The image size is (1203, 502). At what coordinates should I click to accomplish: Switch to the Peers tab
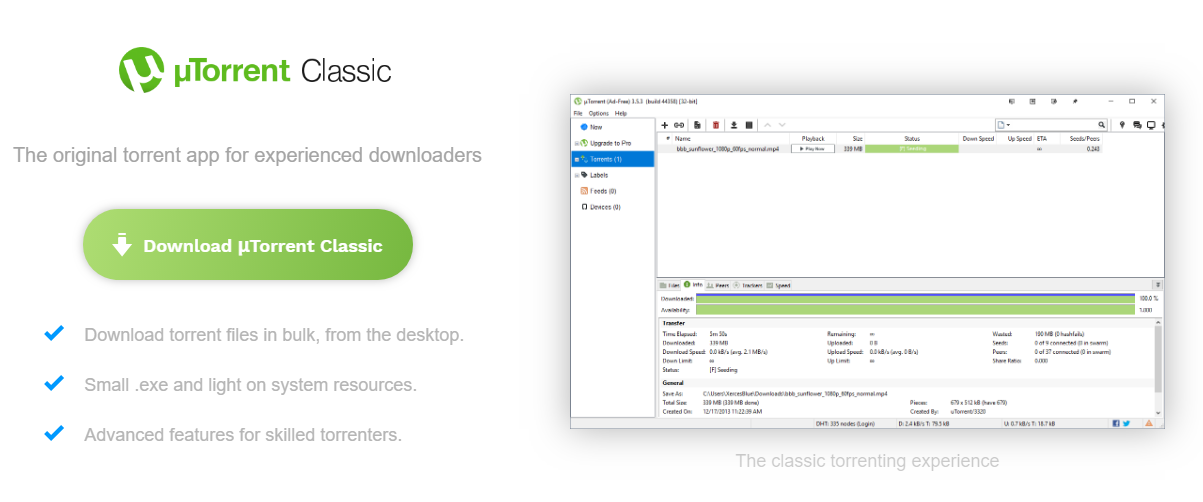717,285
